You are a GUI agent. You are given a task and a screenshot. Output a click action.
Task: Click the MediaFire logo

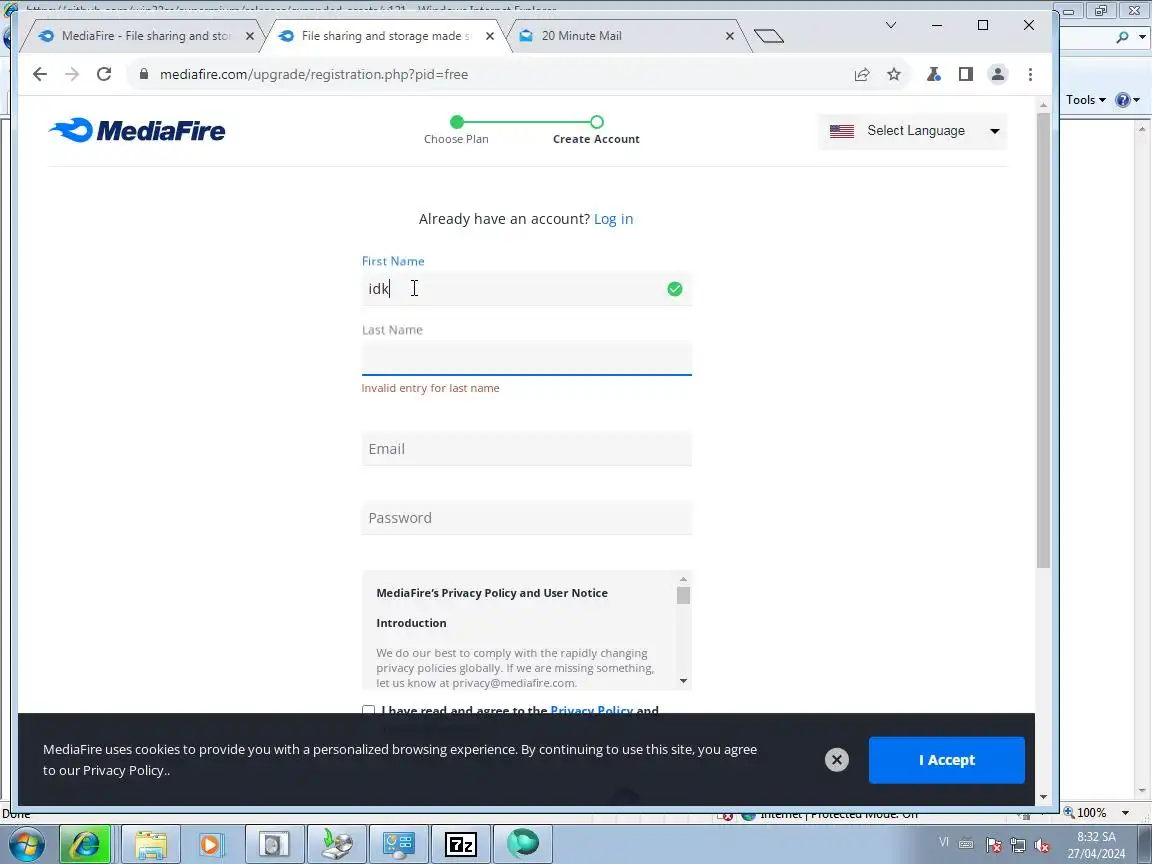click(137, 131)
